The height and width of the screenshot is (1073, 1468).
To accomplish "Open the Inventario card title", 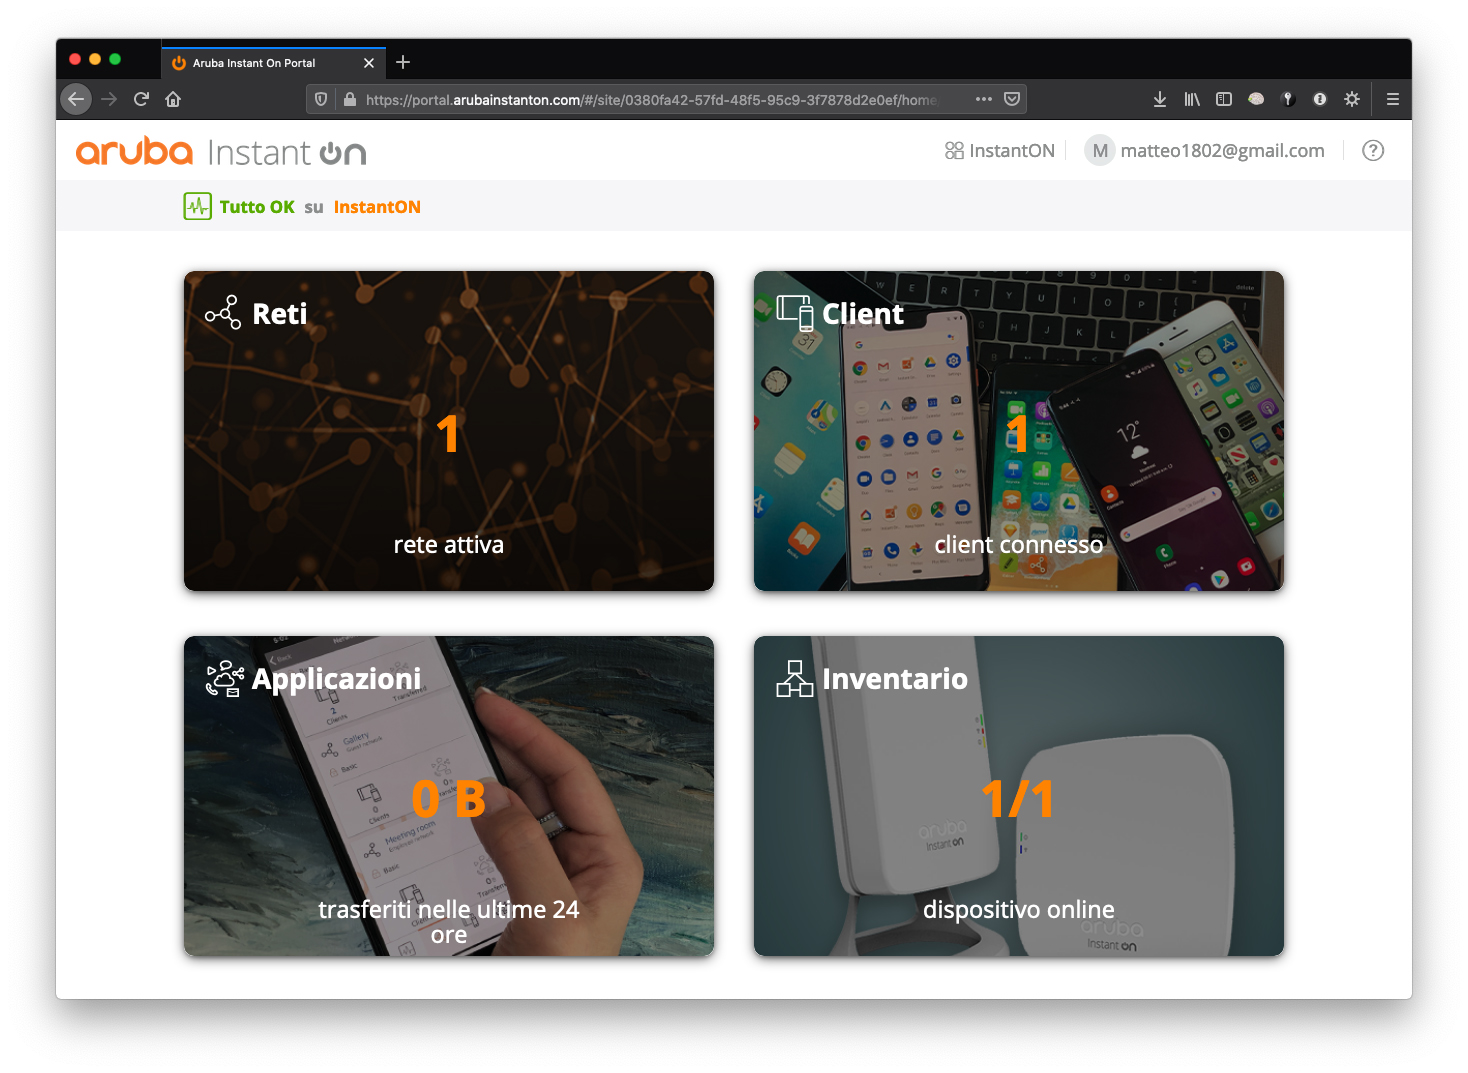I will point(895,679).
